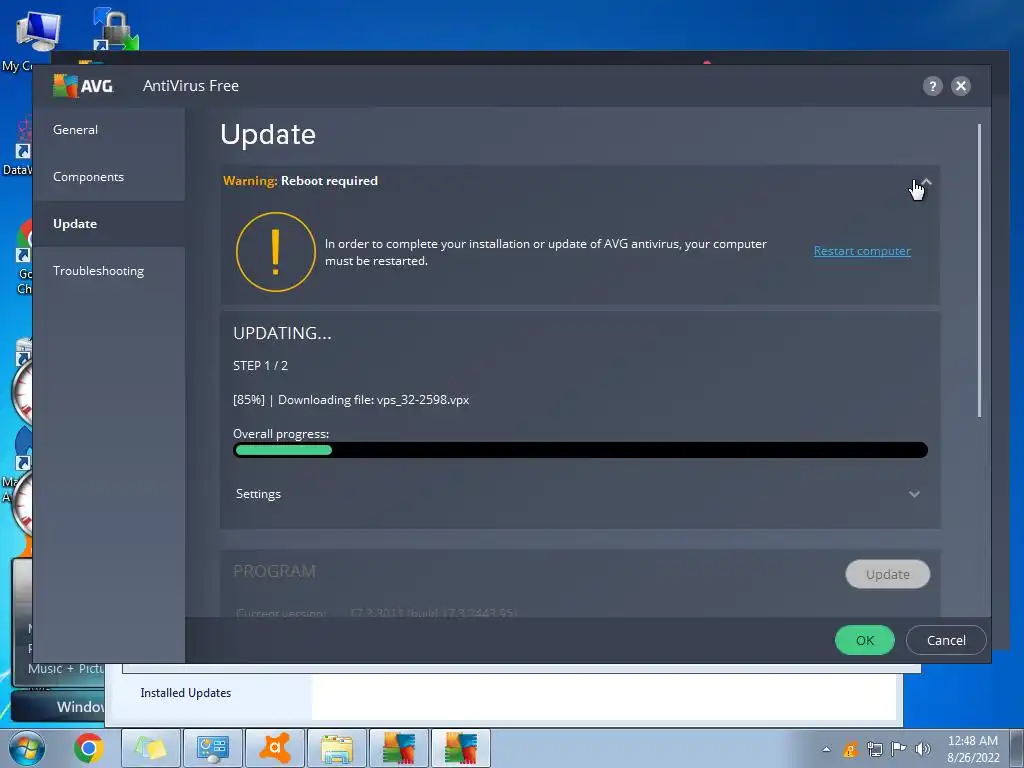
Task: Switch to second AVG taskbar window
Action: point(460,748)
